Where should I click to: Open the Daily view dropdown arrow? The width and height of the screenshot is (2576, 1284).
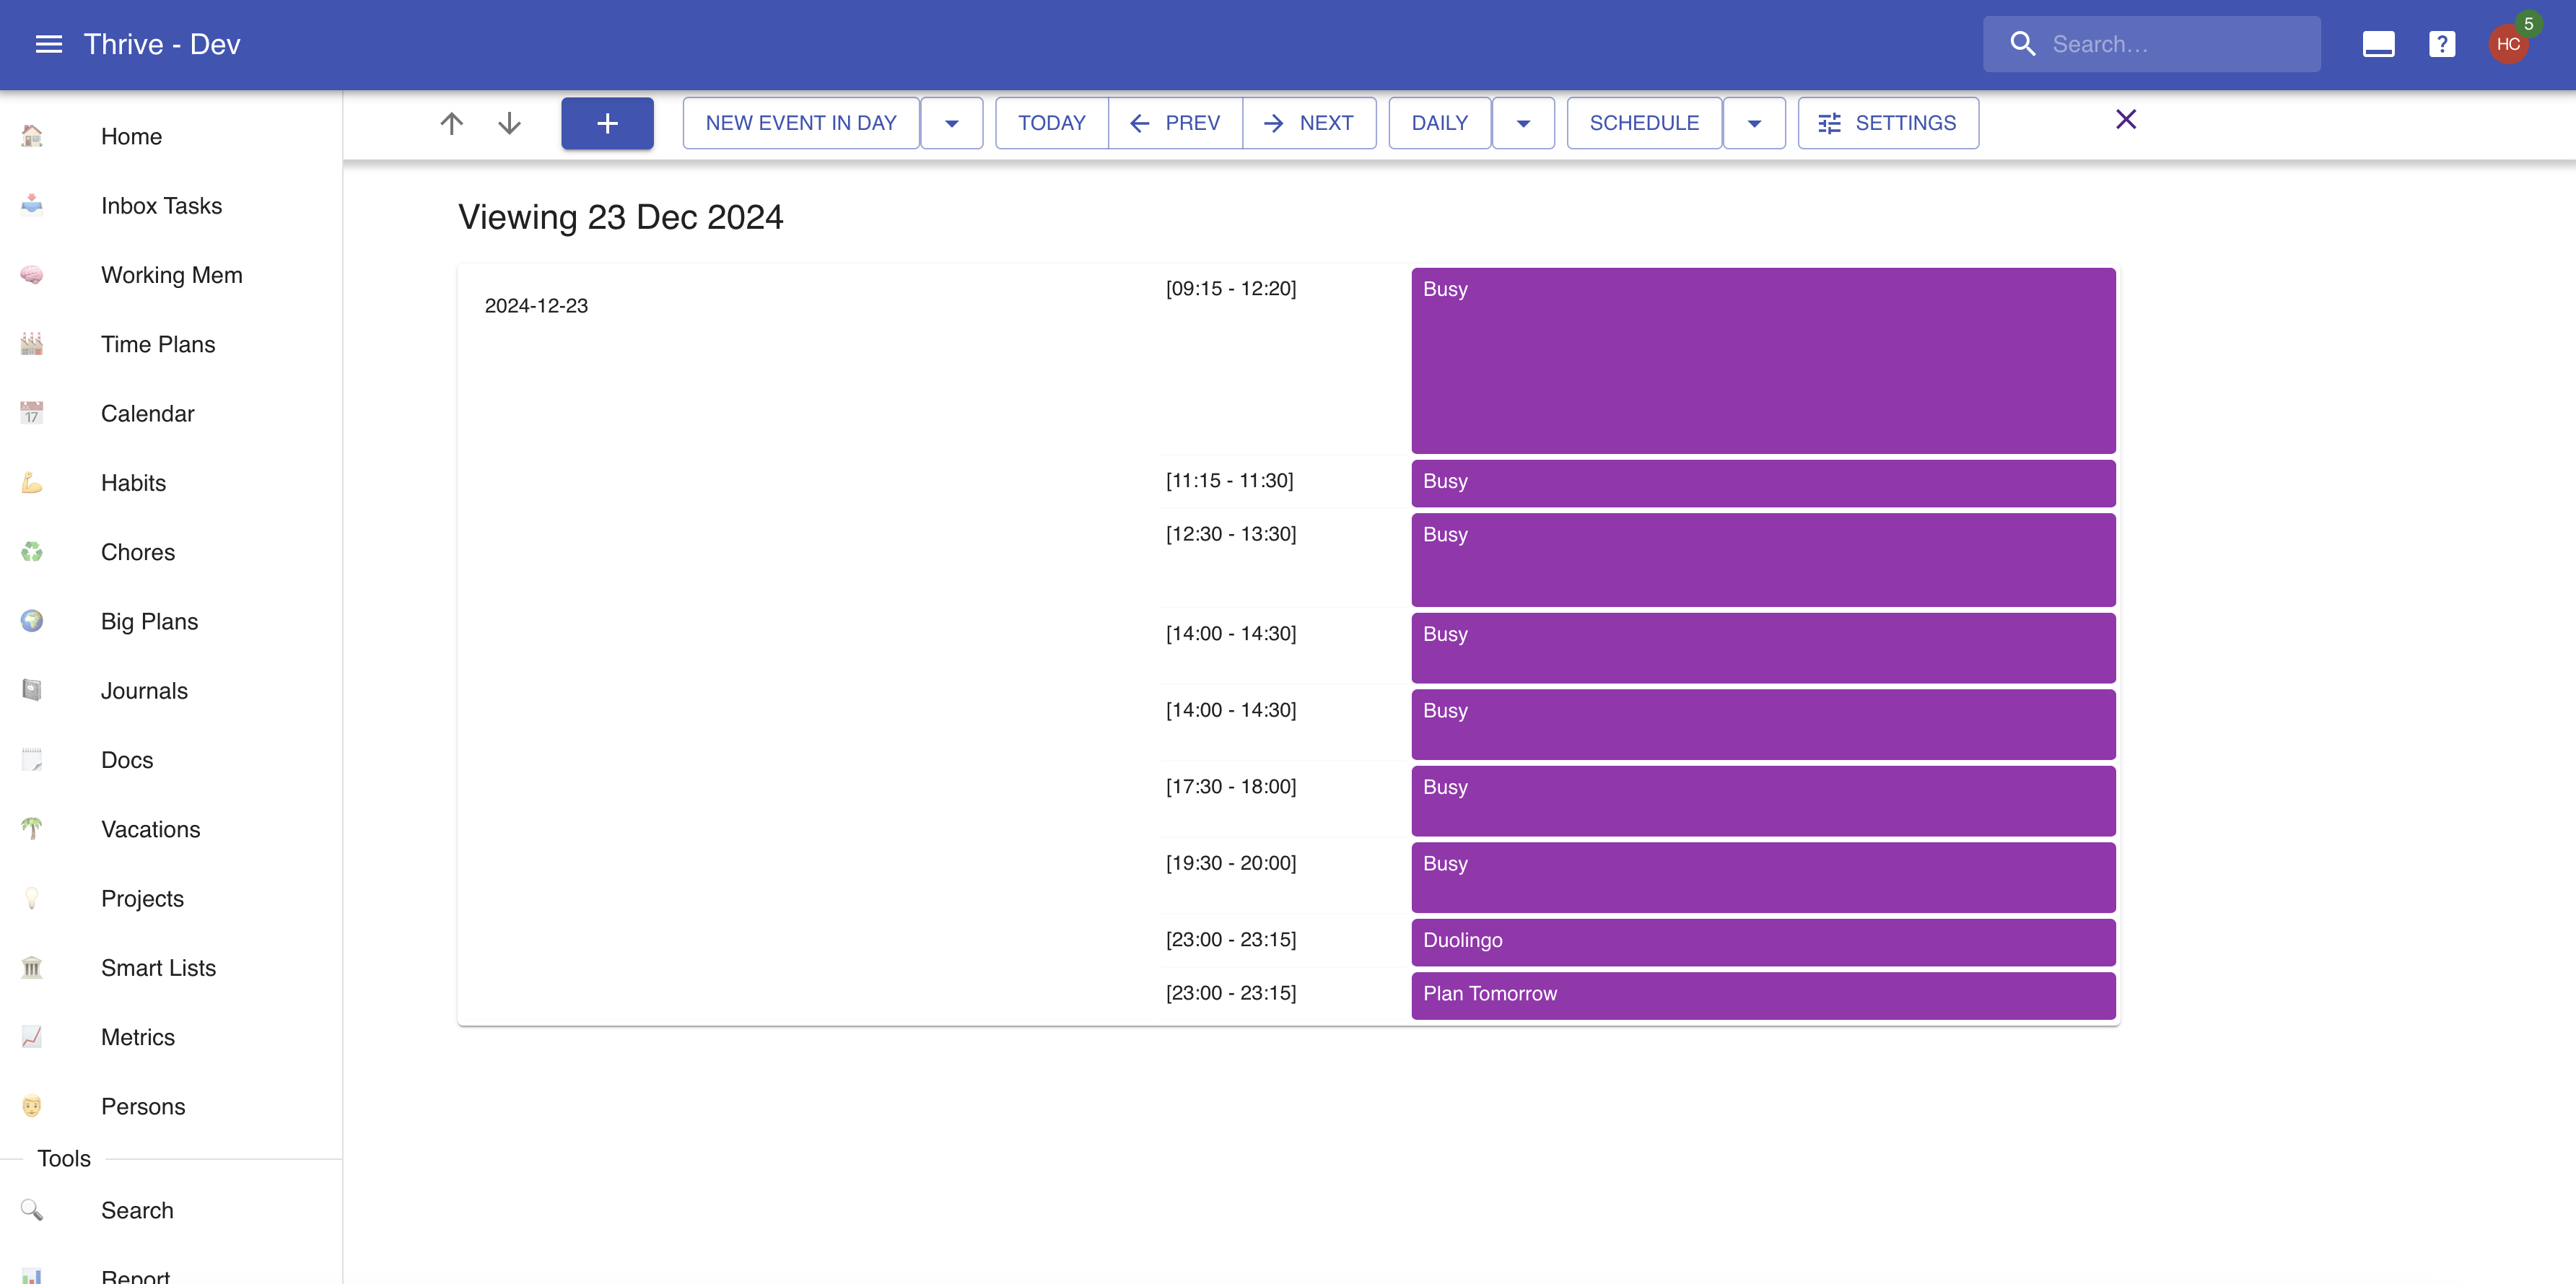[x=1523, y=122]
